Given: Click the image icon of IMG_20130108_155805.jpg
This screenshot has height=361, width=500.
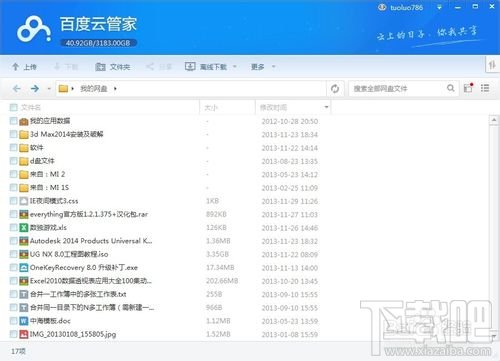Looking at the screenshot, I should click(24, 334).
